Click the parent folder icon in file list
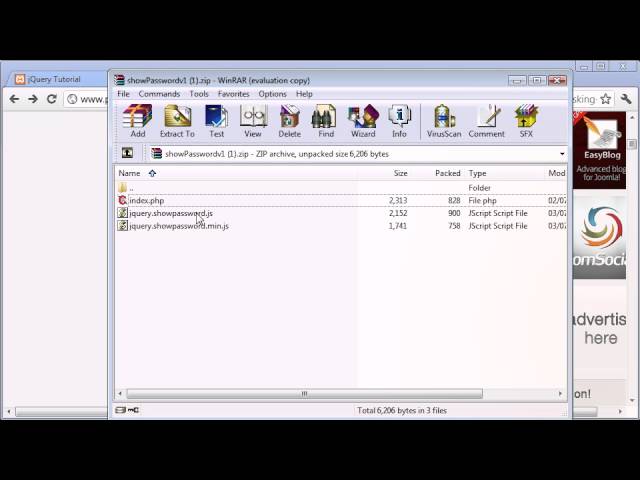The image size is (640, 480). 122,188
